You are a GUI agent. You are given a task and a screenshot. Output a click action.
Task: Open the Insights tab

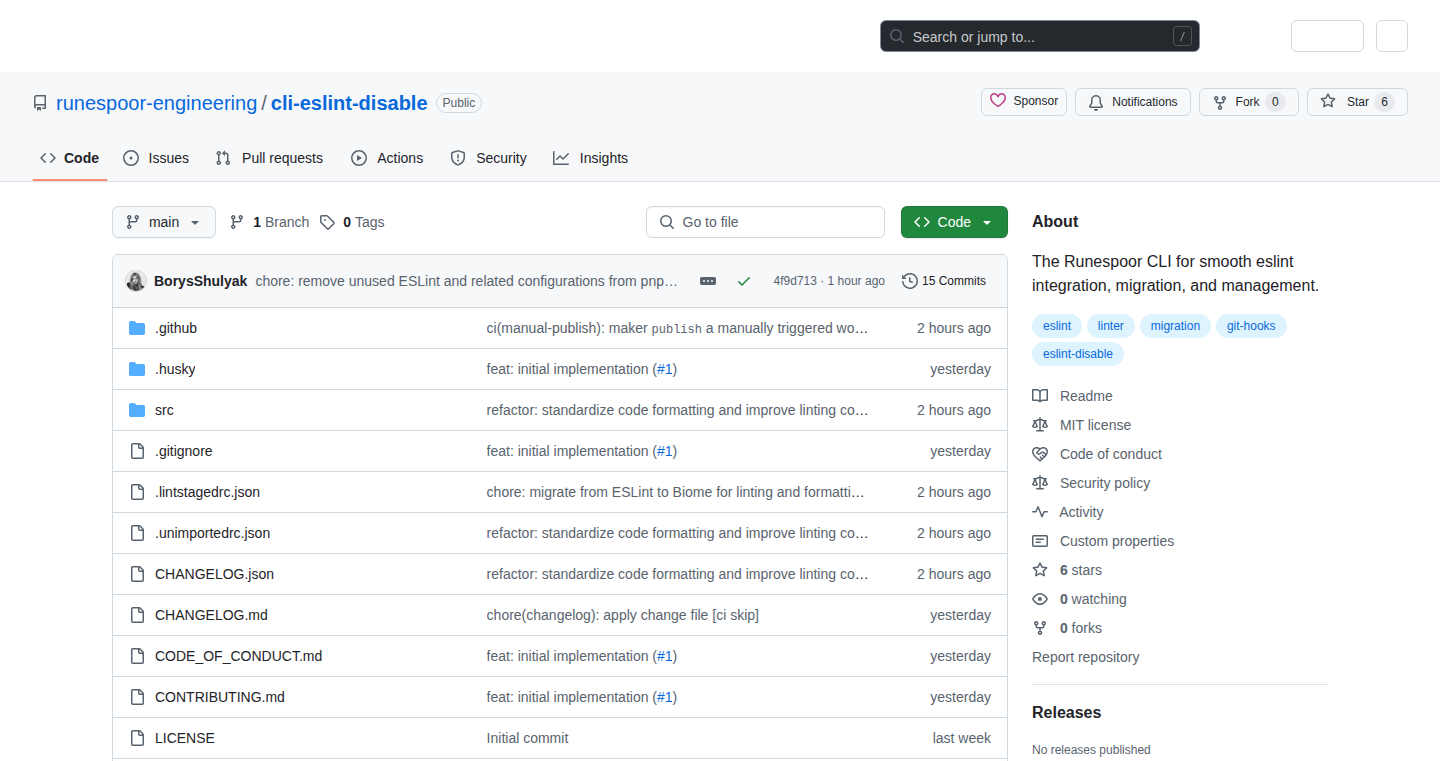pos(591,158)
